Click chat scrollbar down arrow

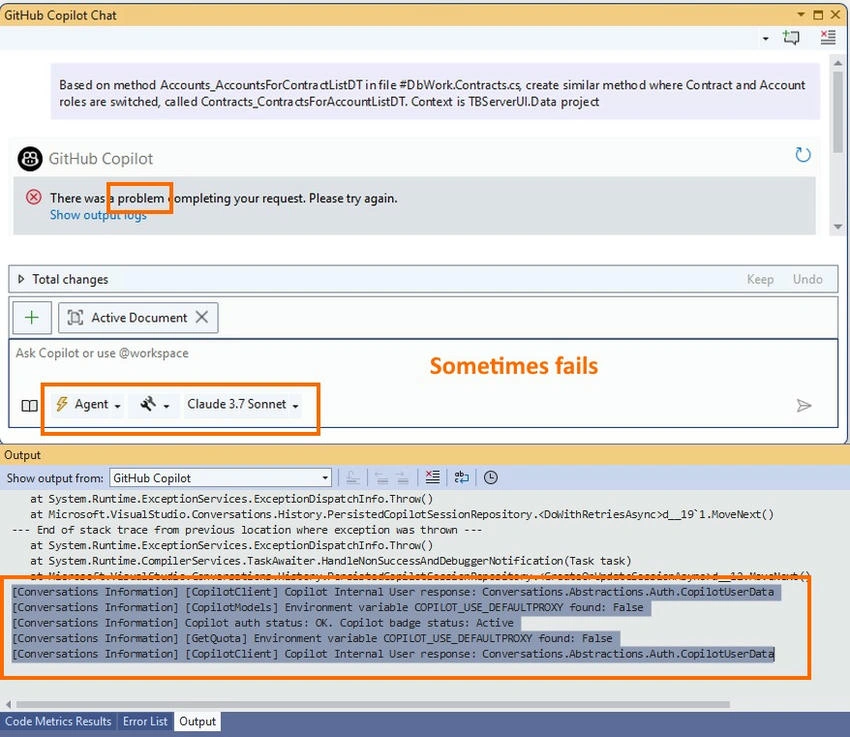tap(838, 227)
